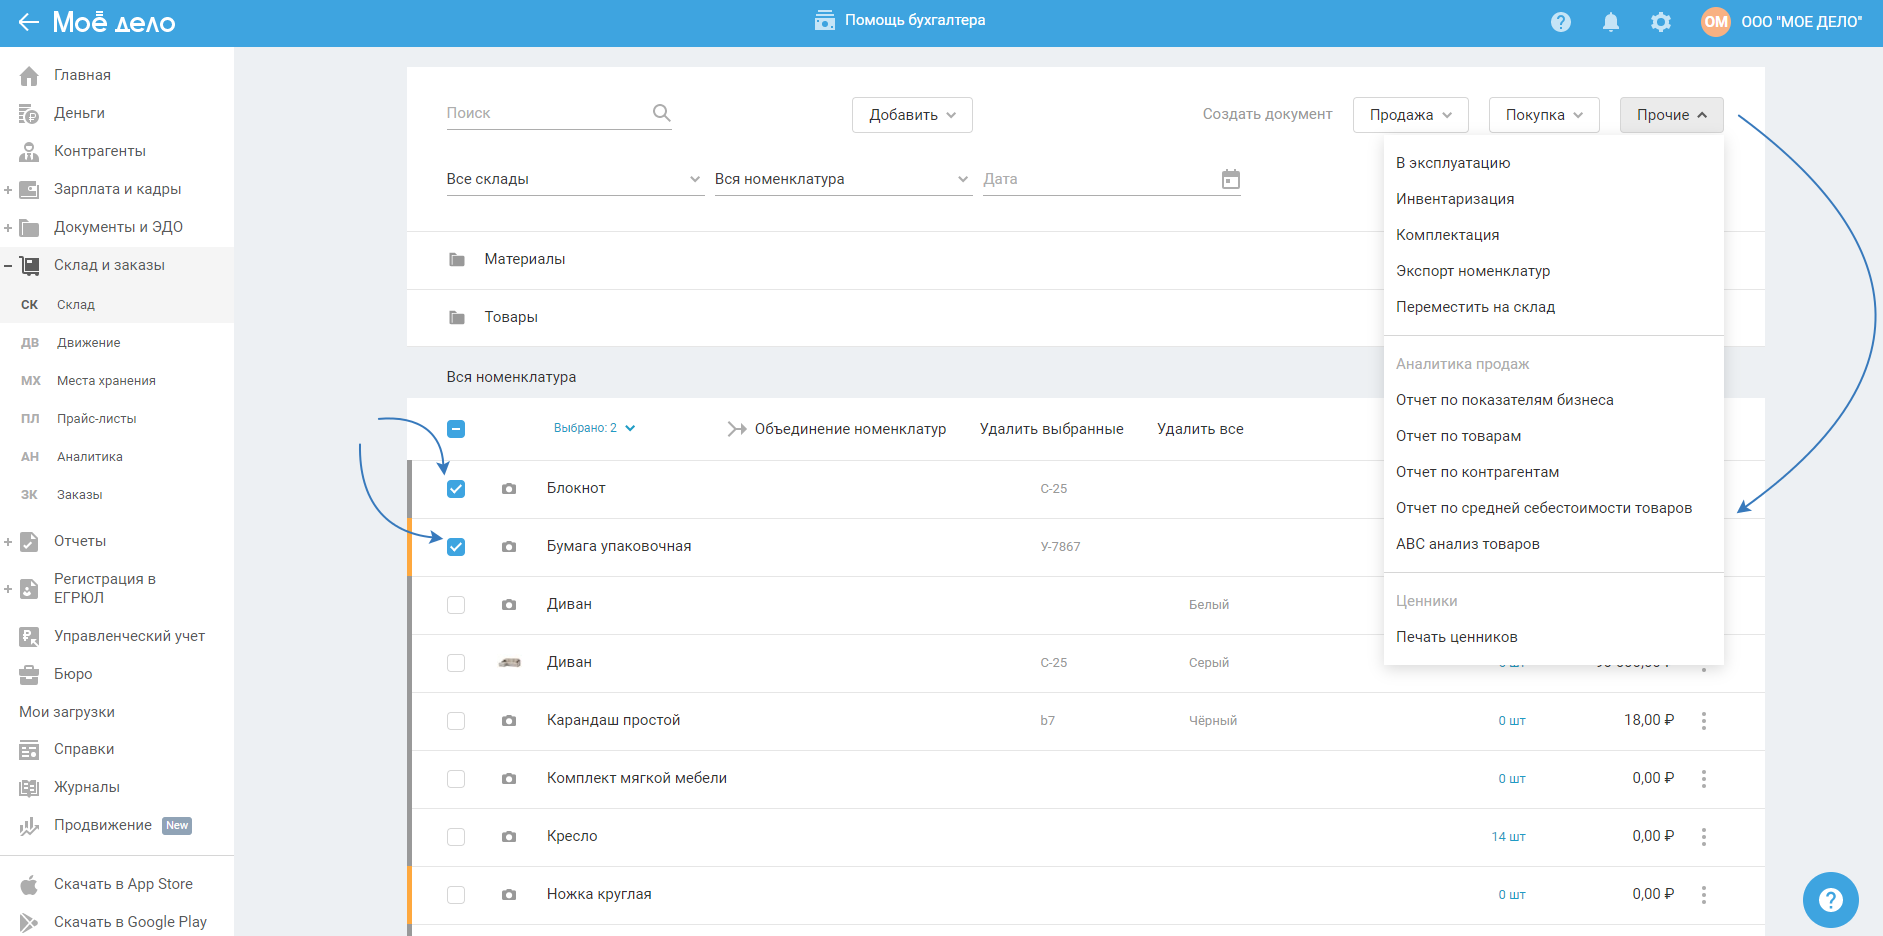Uncheck the Бумага упаковочная checkbox

tap(456, 547)
